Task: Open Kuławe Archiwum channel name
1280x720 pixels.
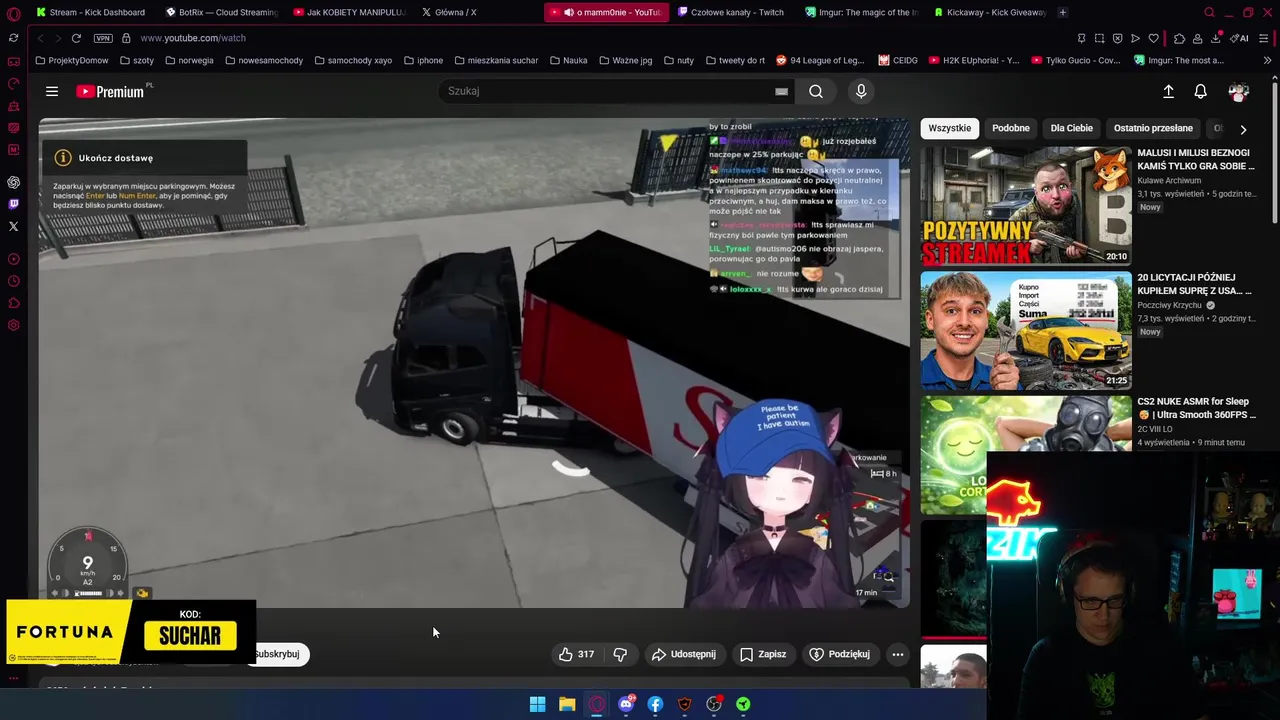Action: coord(1169,181)
